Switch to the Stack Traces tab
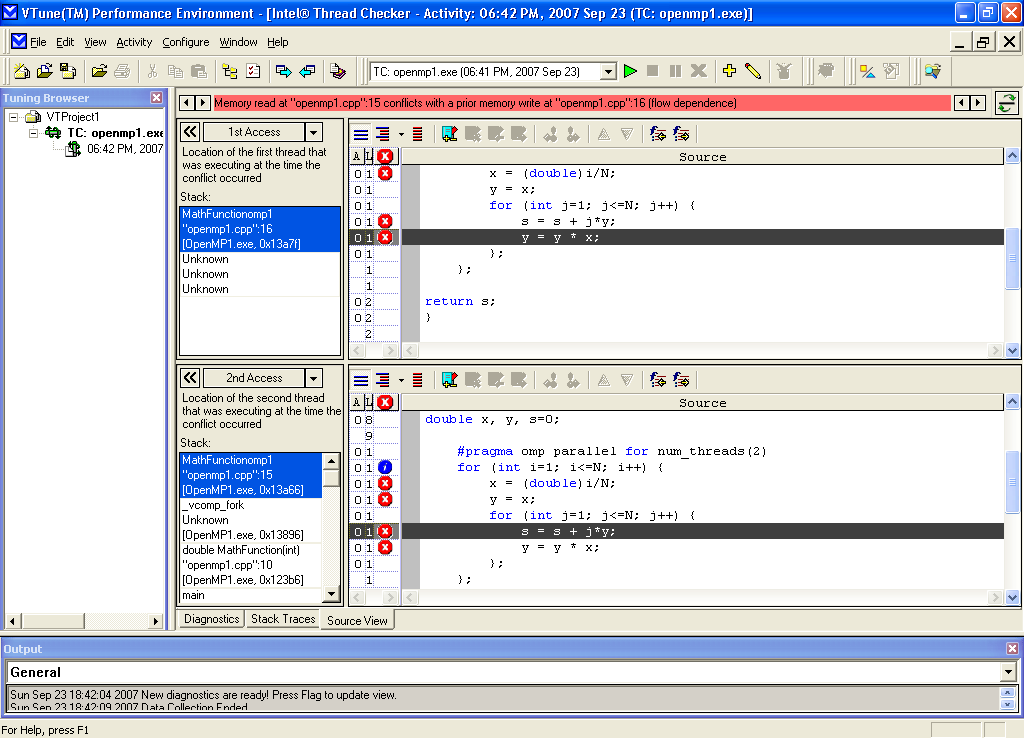This screenshot has height=738, width=1024. point(283,618)
